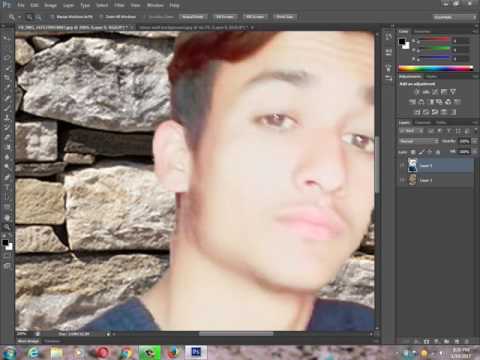480x360 pixels.
Task: Select the Gradient tool
Action: click(7, 147)
